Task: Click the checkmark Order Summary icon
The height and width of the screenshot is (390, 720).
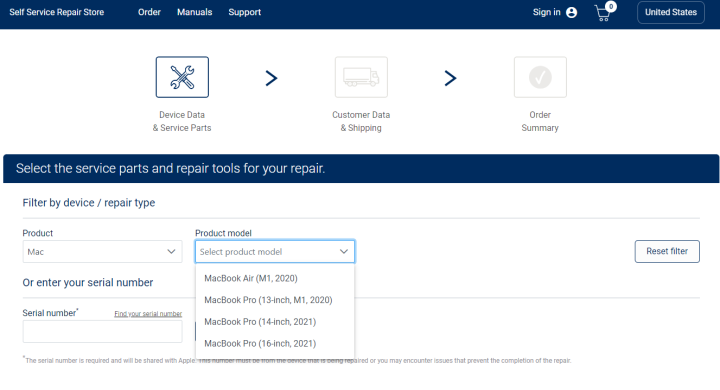Action: pyautogui.click(x=540, y=77)
